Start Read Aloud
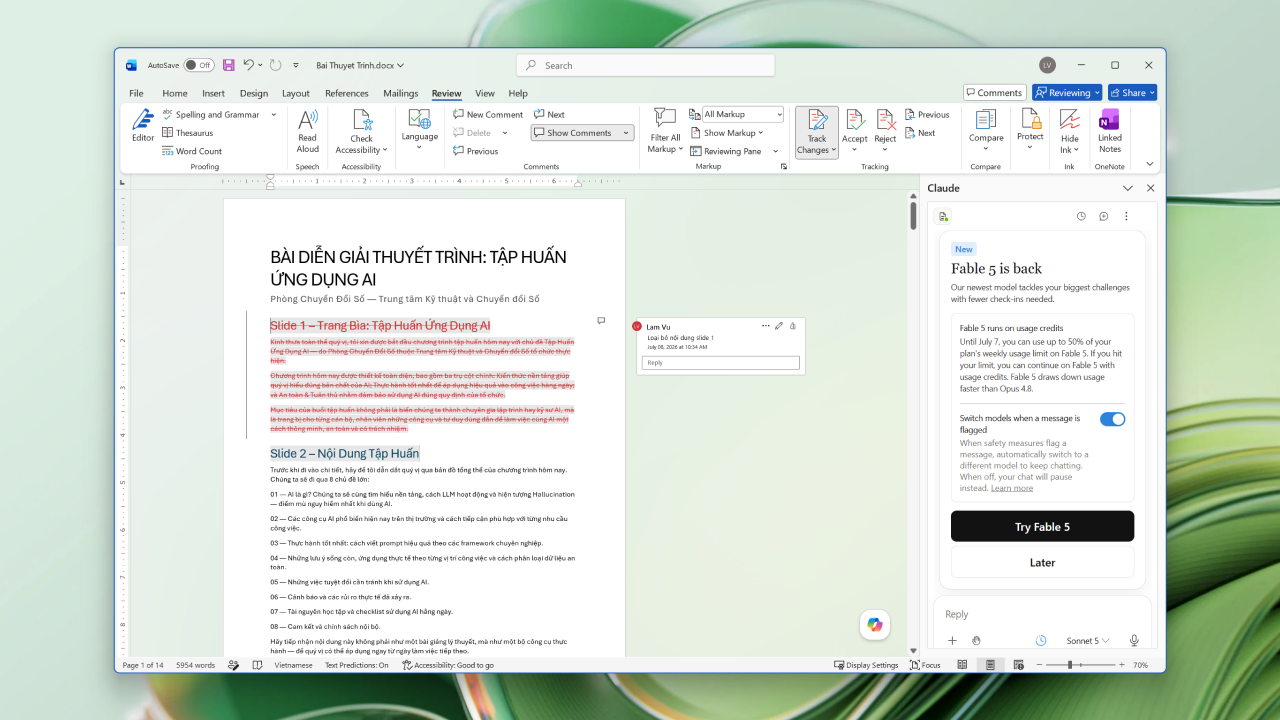This screenshot has width=1280, height=720. [x=308, y=131]
